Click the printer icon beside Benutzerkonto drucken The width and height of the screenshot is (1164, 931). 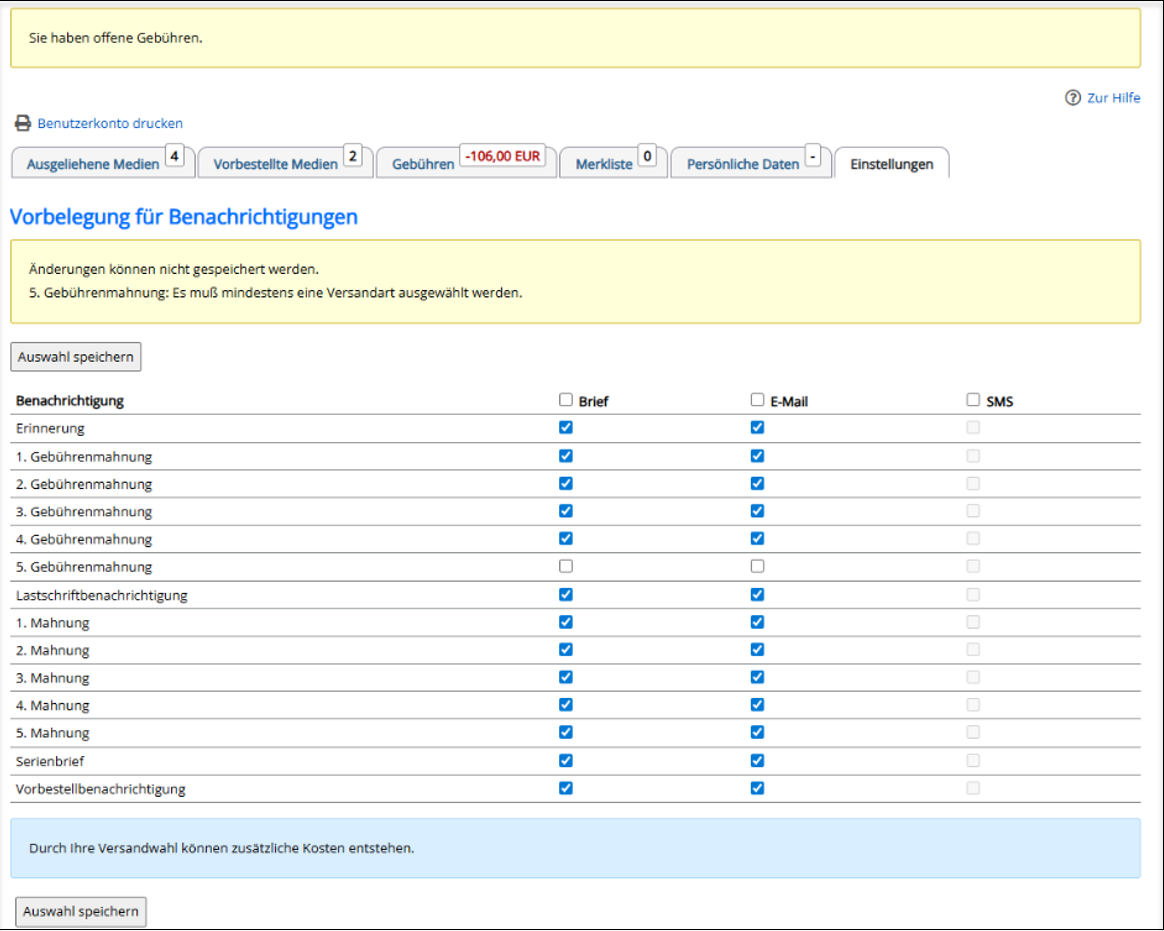[x=22, y=124]
